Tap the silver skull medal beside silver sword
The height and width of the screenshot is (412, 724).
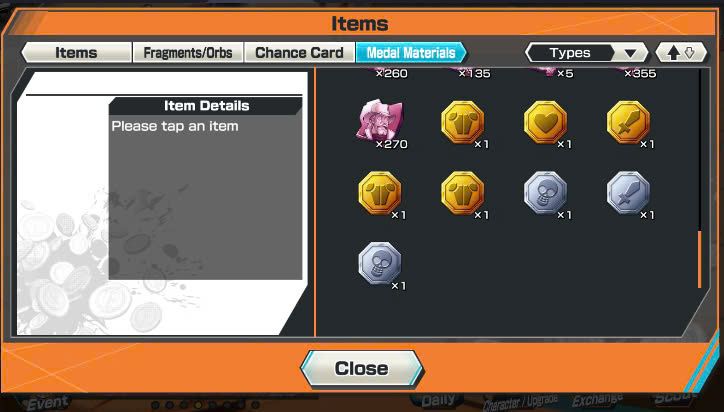545,193
